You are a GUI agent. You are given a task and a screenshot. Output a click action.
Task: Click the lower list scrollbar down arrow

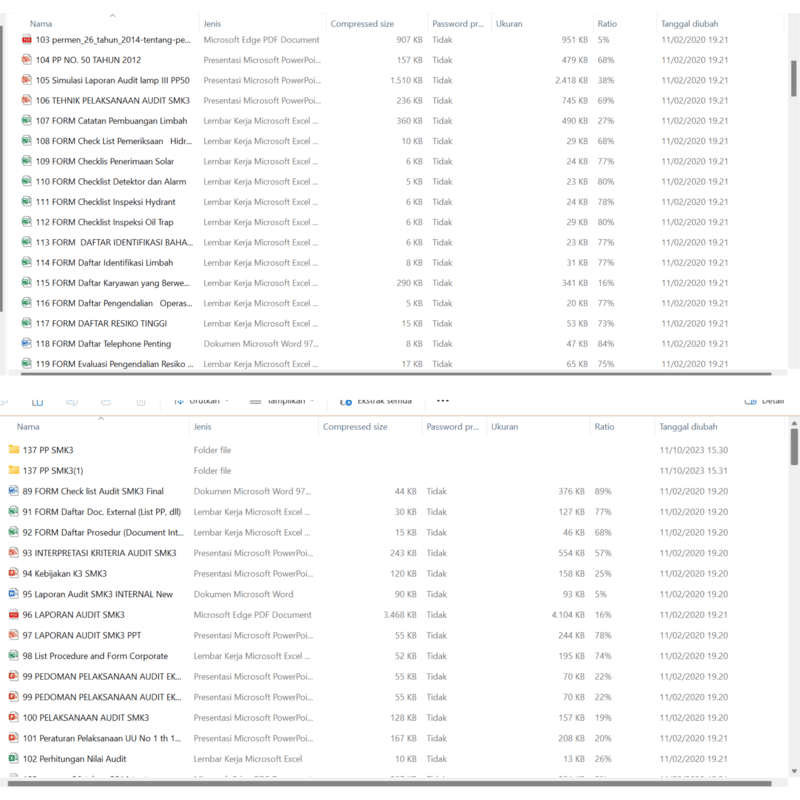pyautogui.click(x=793, y=771)
